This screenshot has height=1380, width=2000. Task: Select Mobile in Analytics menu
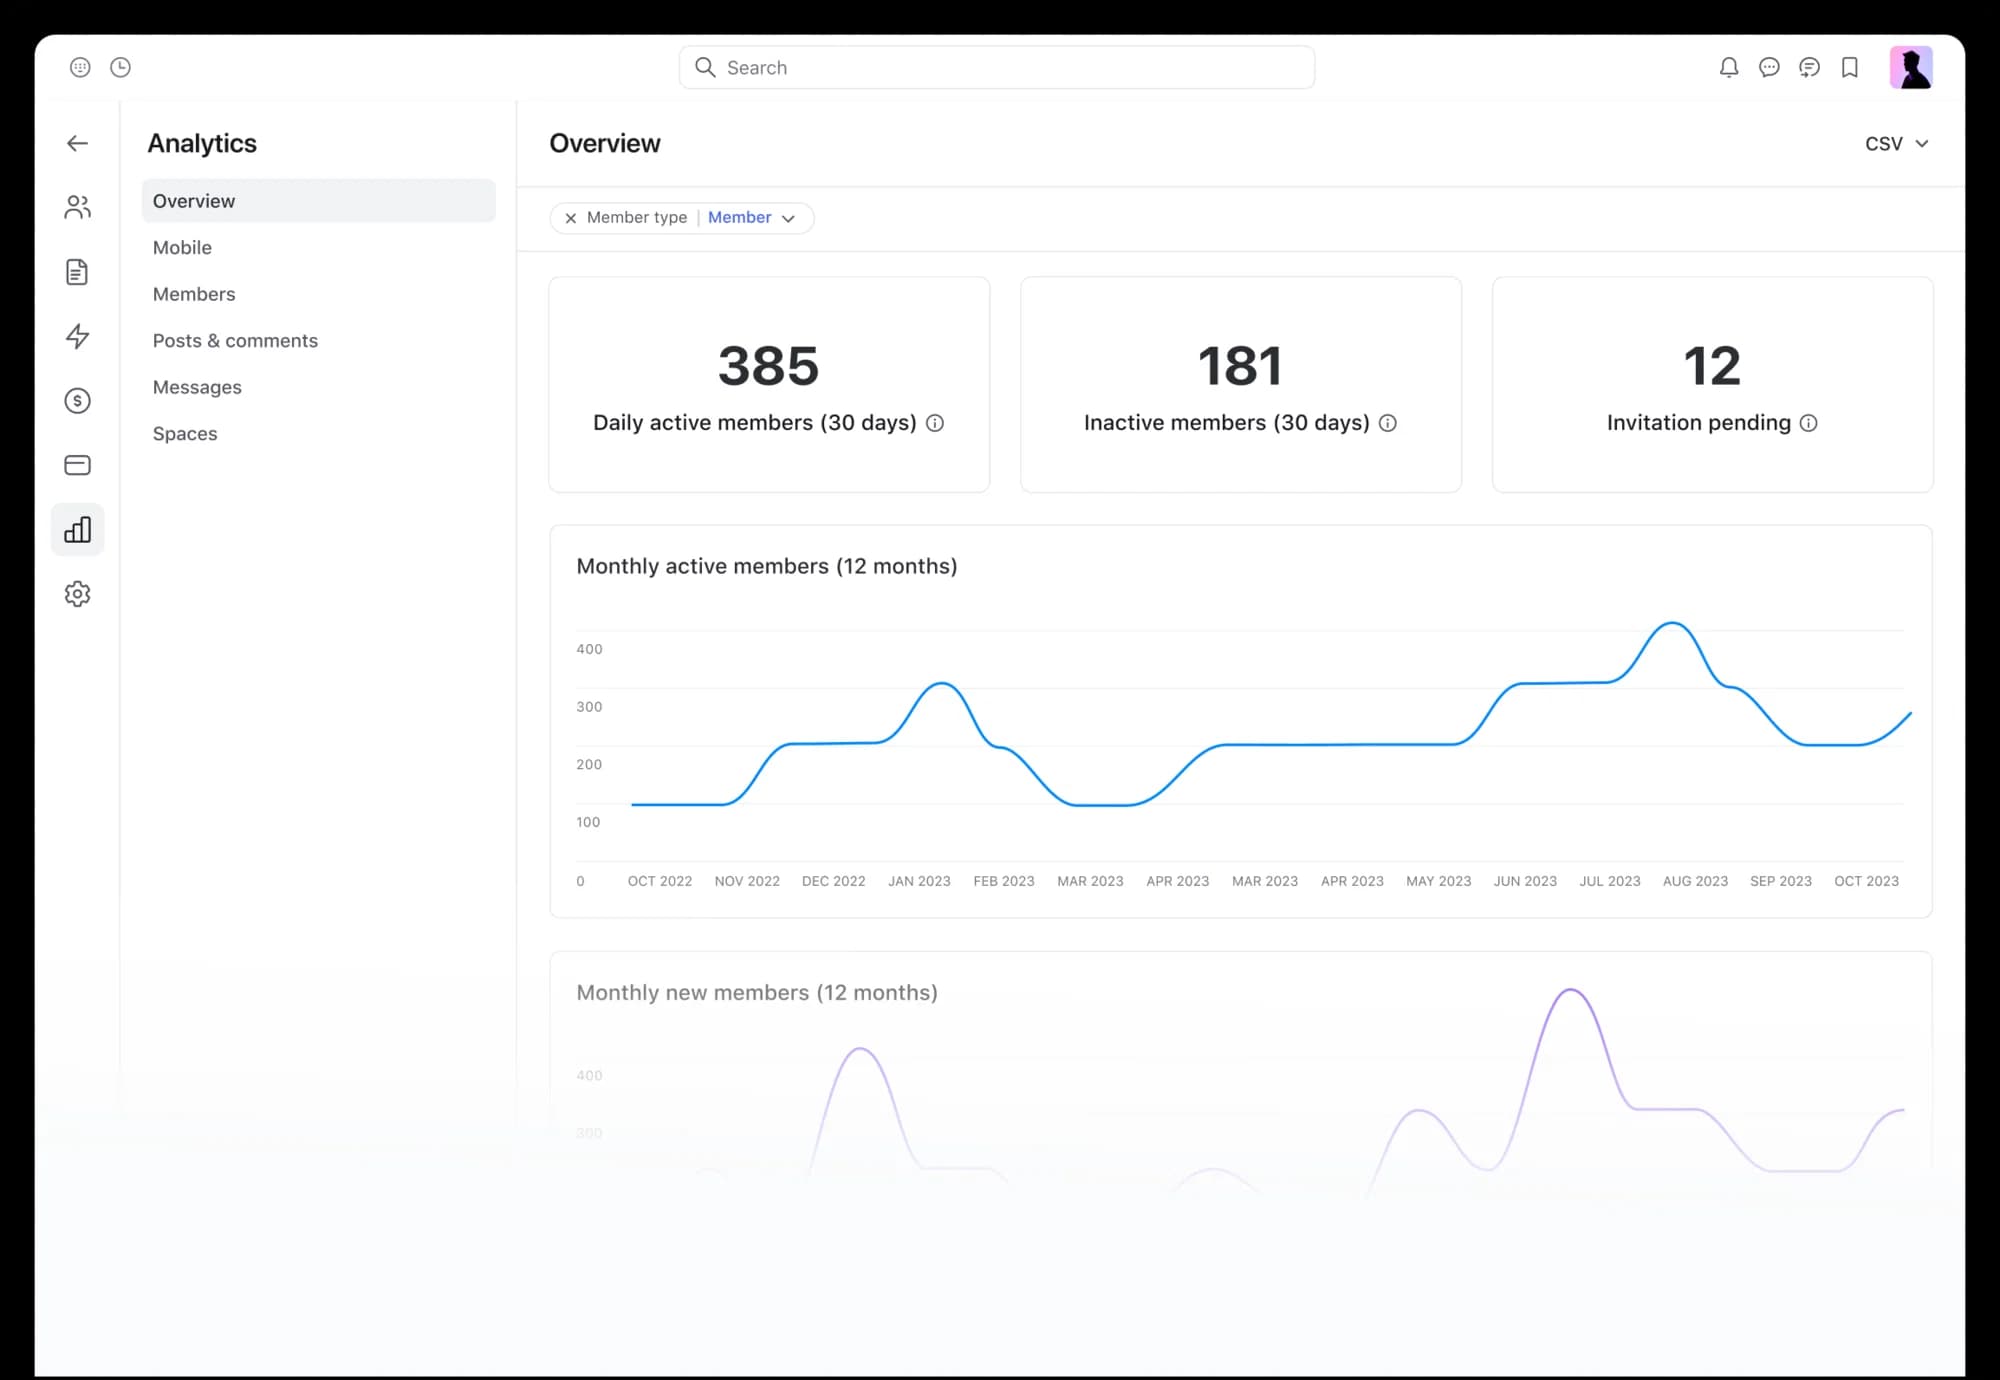[182, 247]
